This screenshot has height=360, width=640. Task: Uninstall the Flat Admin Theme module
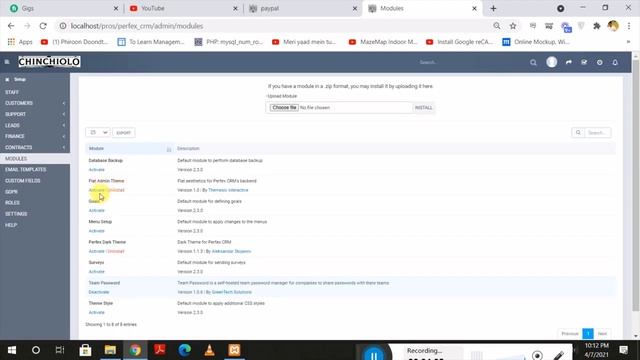click(x=116, y=190)
